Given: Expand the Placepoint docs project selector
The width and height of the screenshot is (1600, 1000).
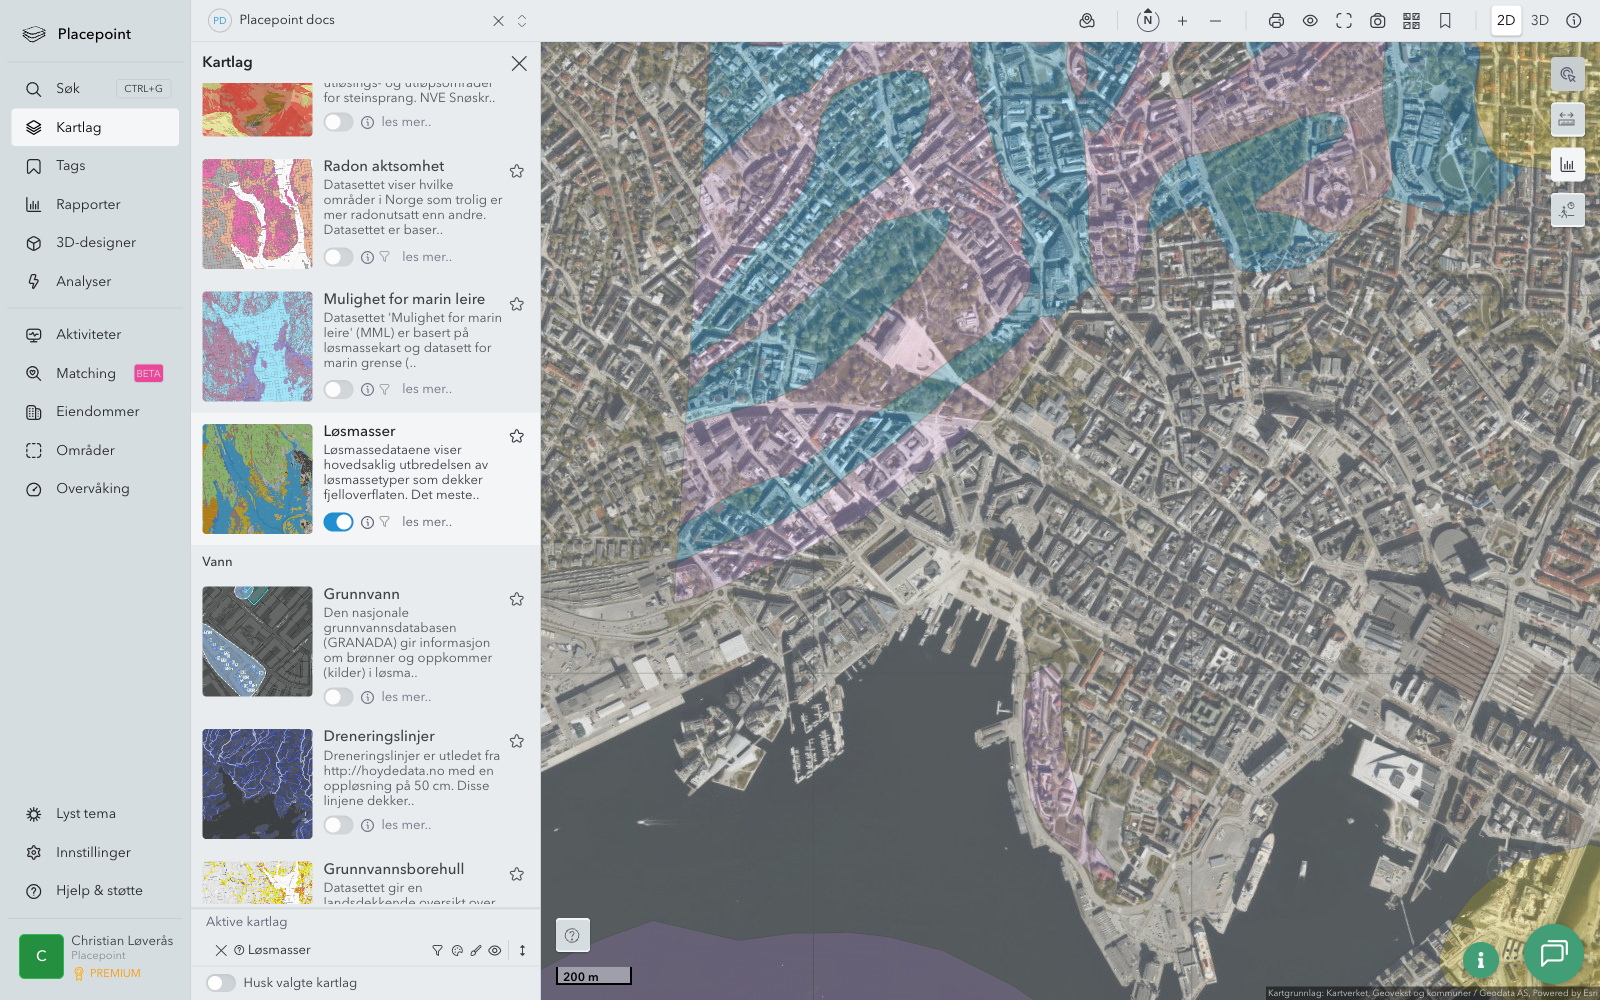Looking at the screenshot, I should tap(522, 20).
